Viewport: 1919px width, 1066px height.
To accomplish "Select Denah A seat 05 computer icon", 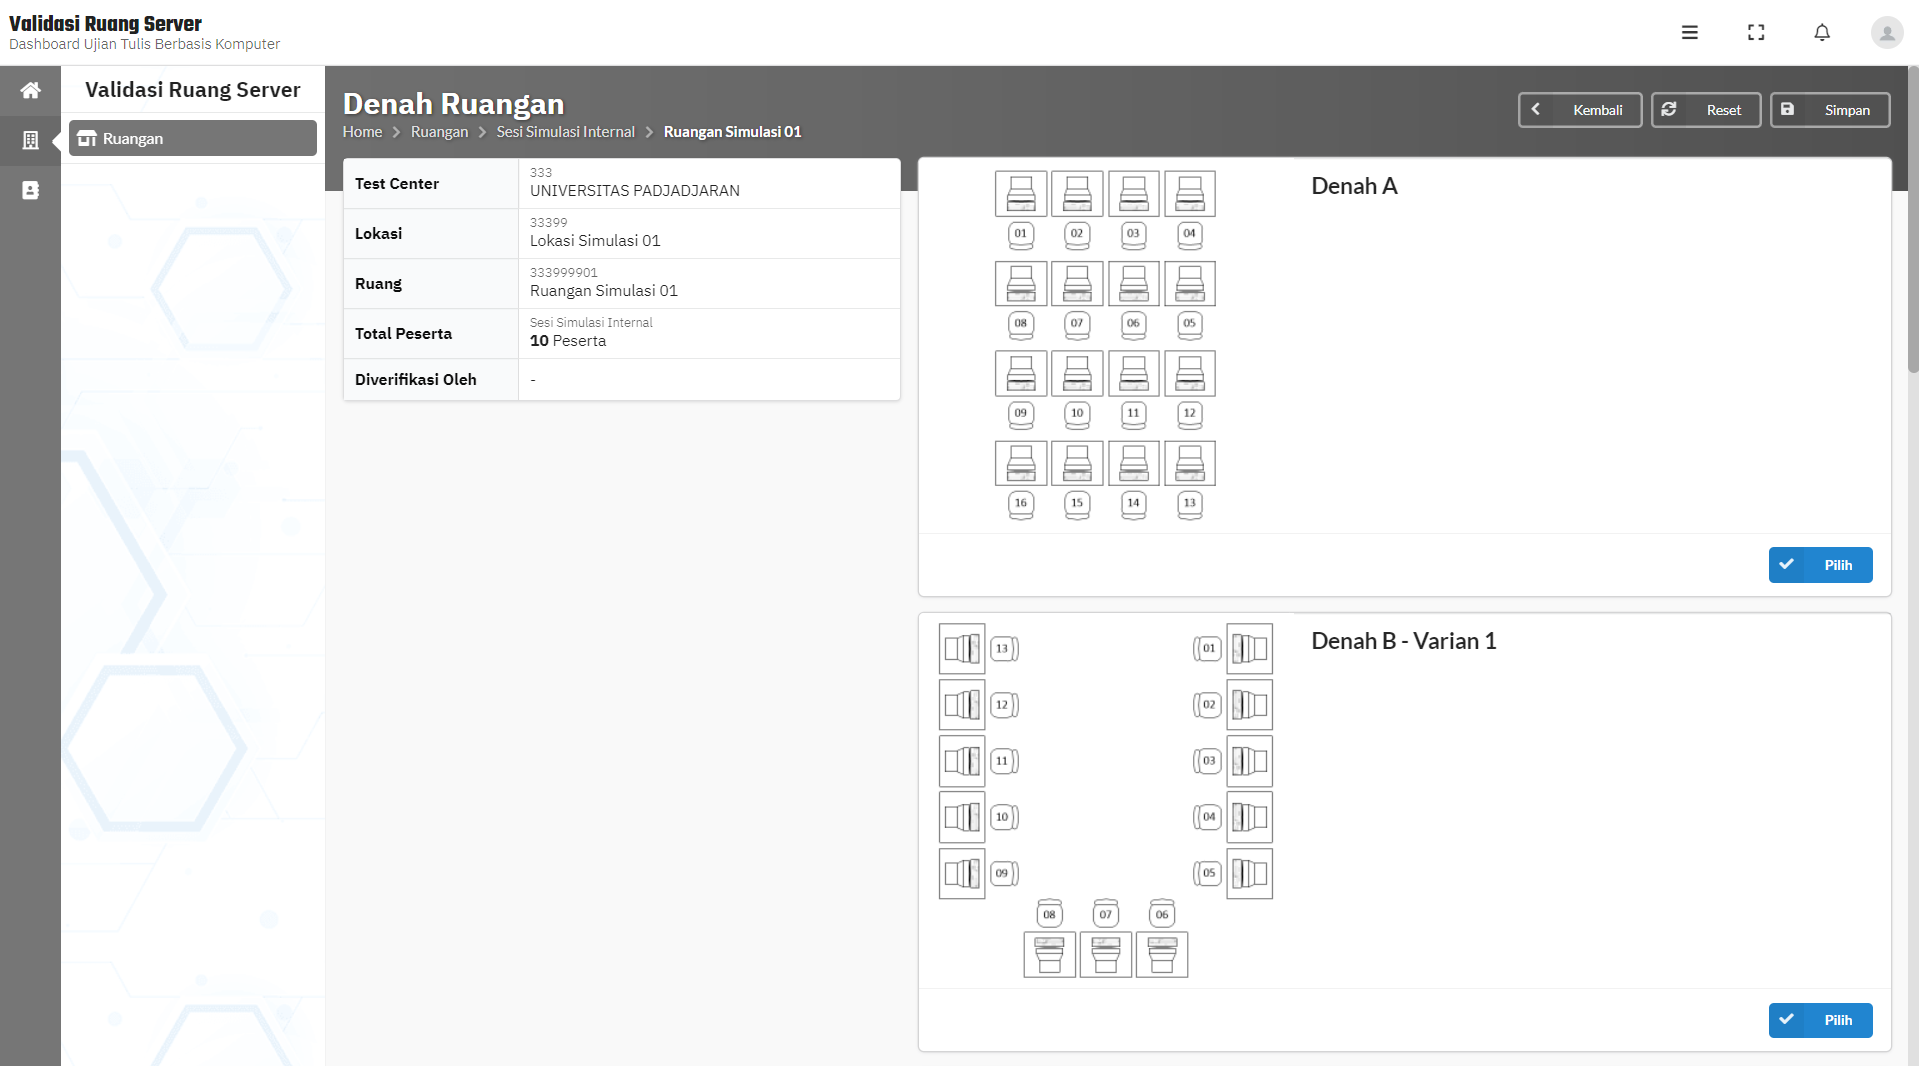I will click(x=1190, y=284).
